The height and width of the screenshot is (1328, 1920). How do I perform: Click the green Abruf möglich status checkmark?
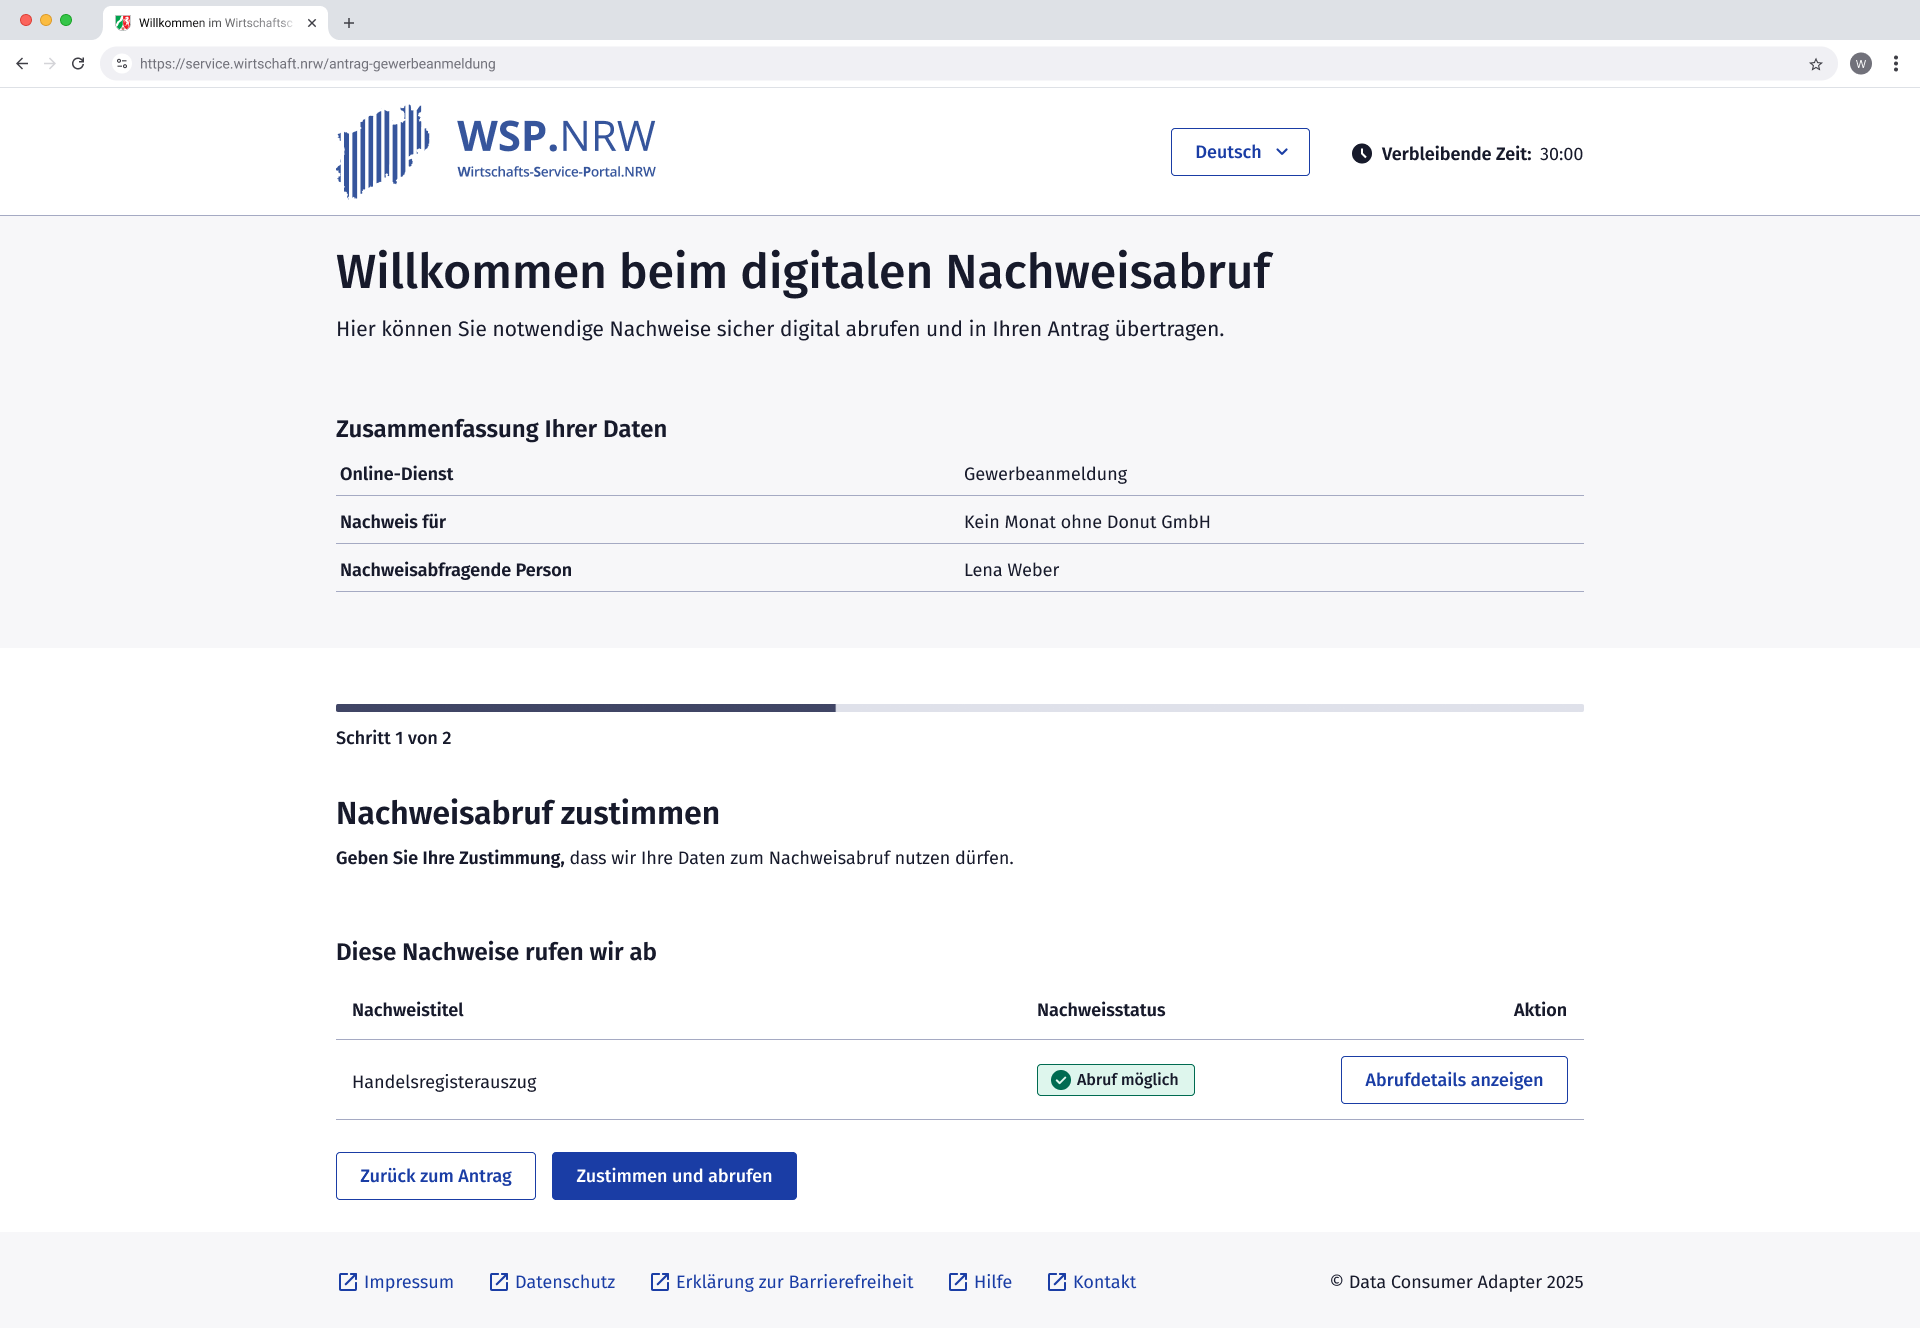click(x=1061, y=1080)
